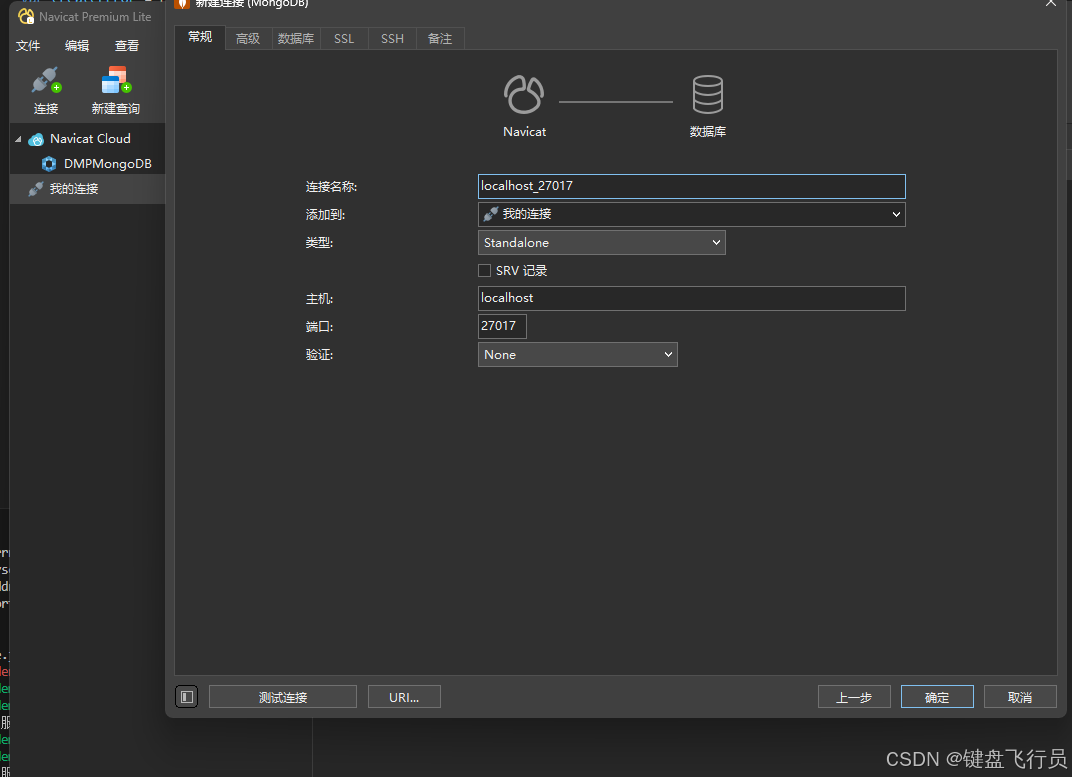
Task: Click the 确定 button
Action: point(937,697)
